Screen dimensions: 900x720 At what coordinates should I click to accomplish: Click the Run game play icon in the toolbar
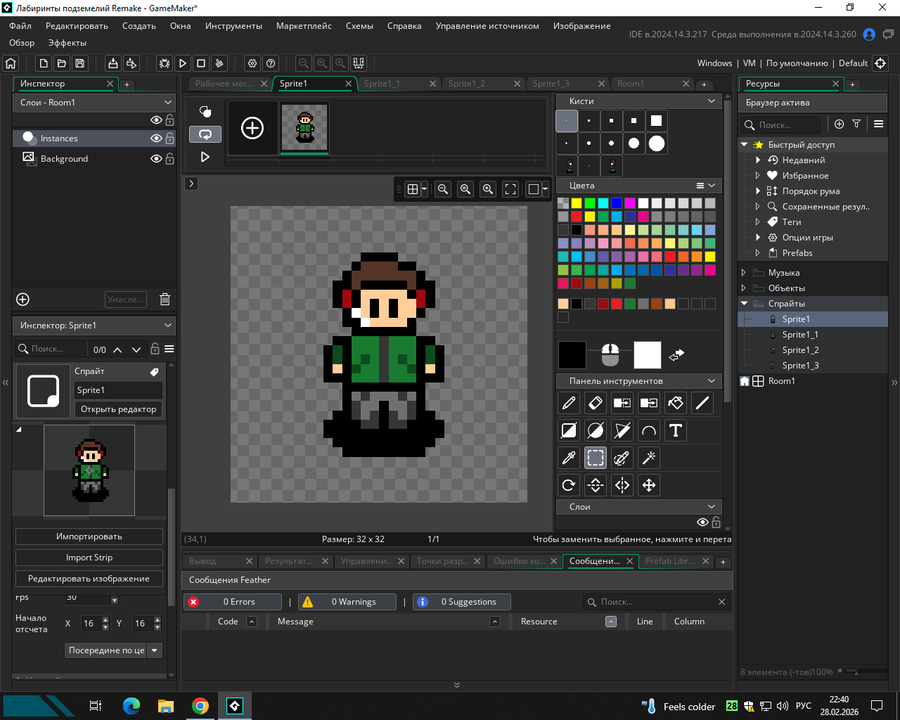point(183,63)
